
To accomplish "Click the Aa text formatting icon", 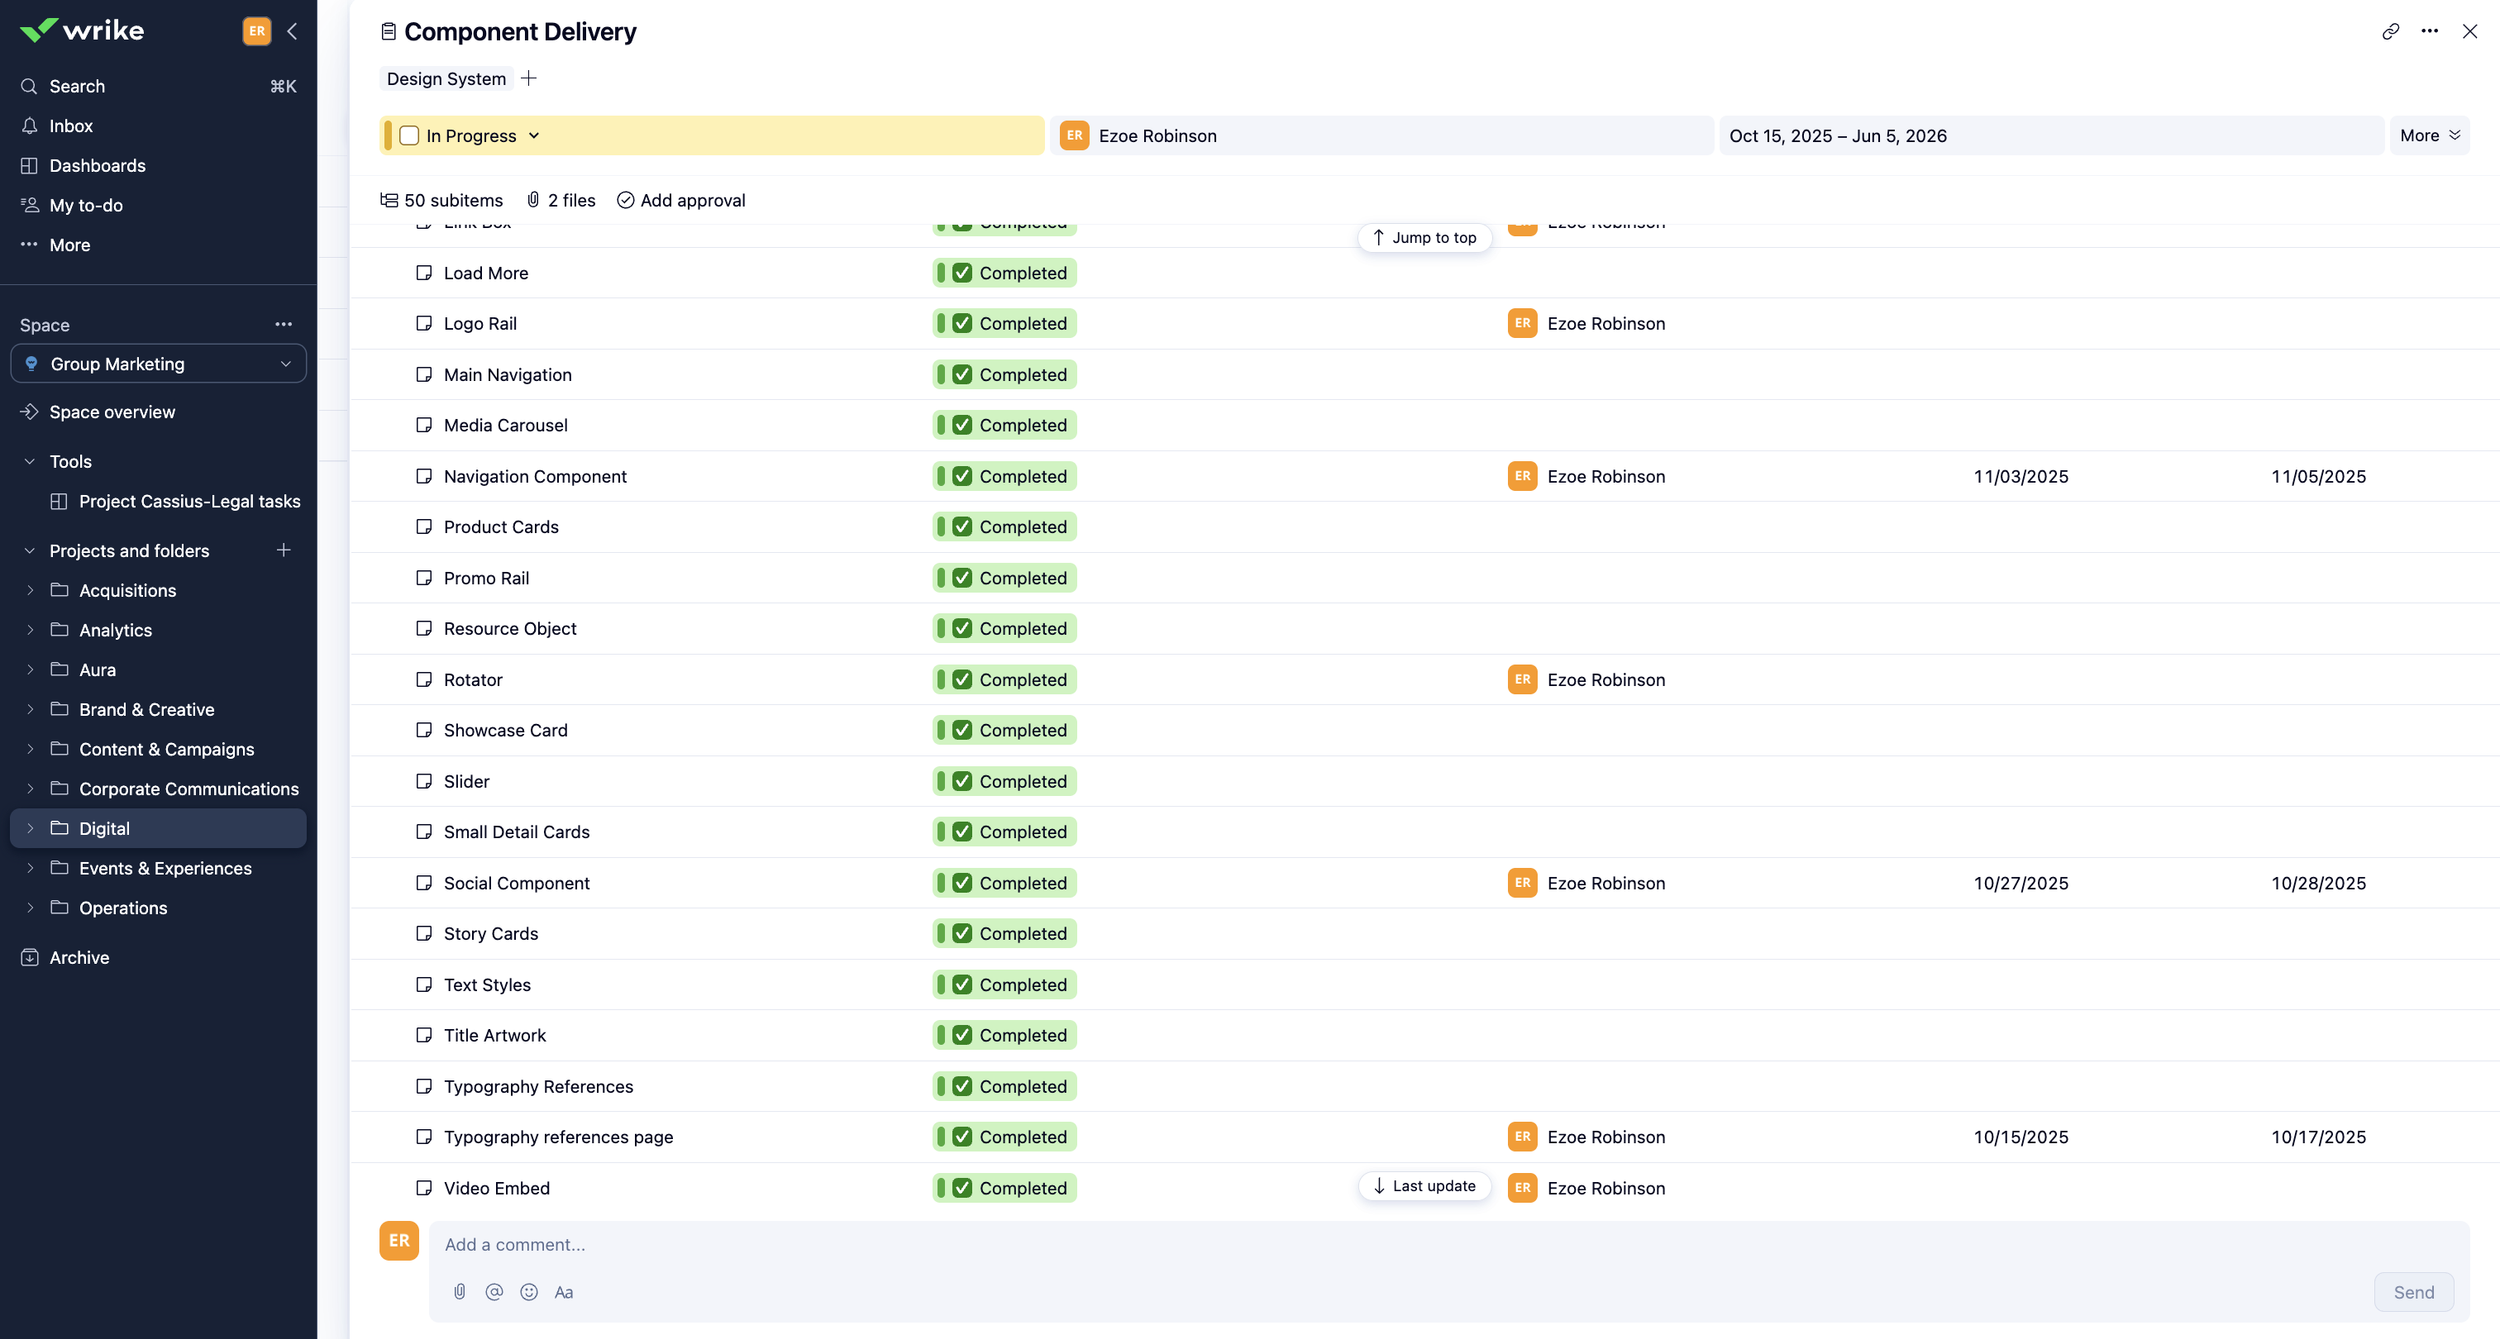I will pyautogui.click(x=564, y=1291).
